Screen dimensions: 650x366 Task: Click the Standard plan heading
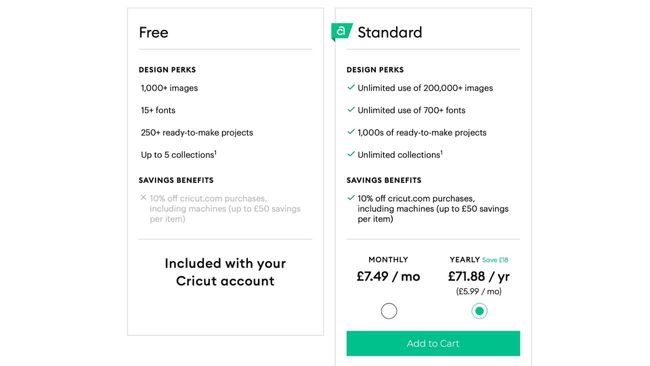tap(390, 32)
